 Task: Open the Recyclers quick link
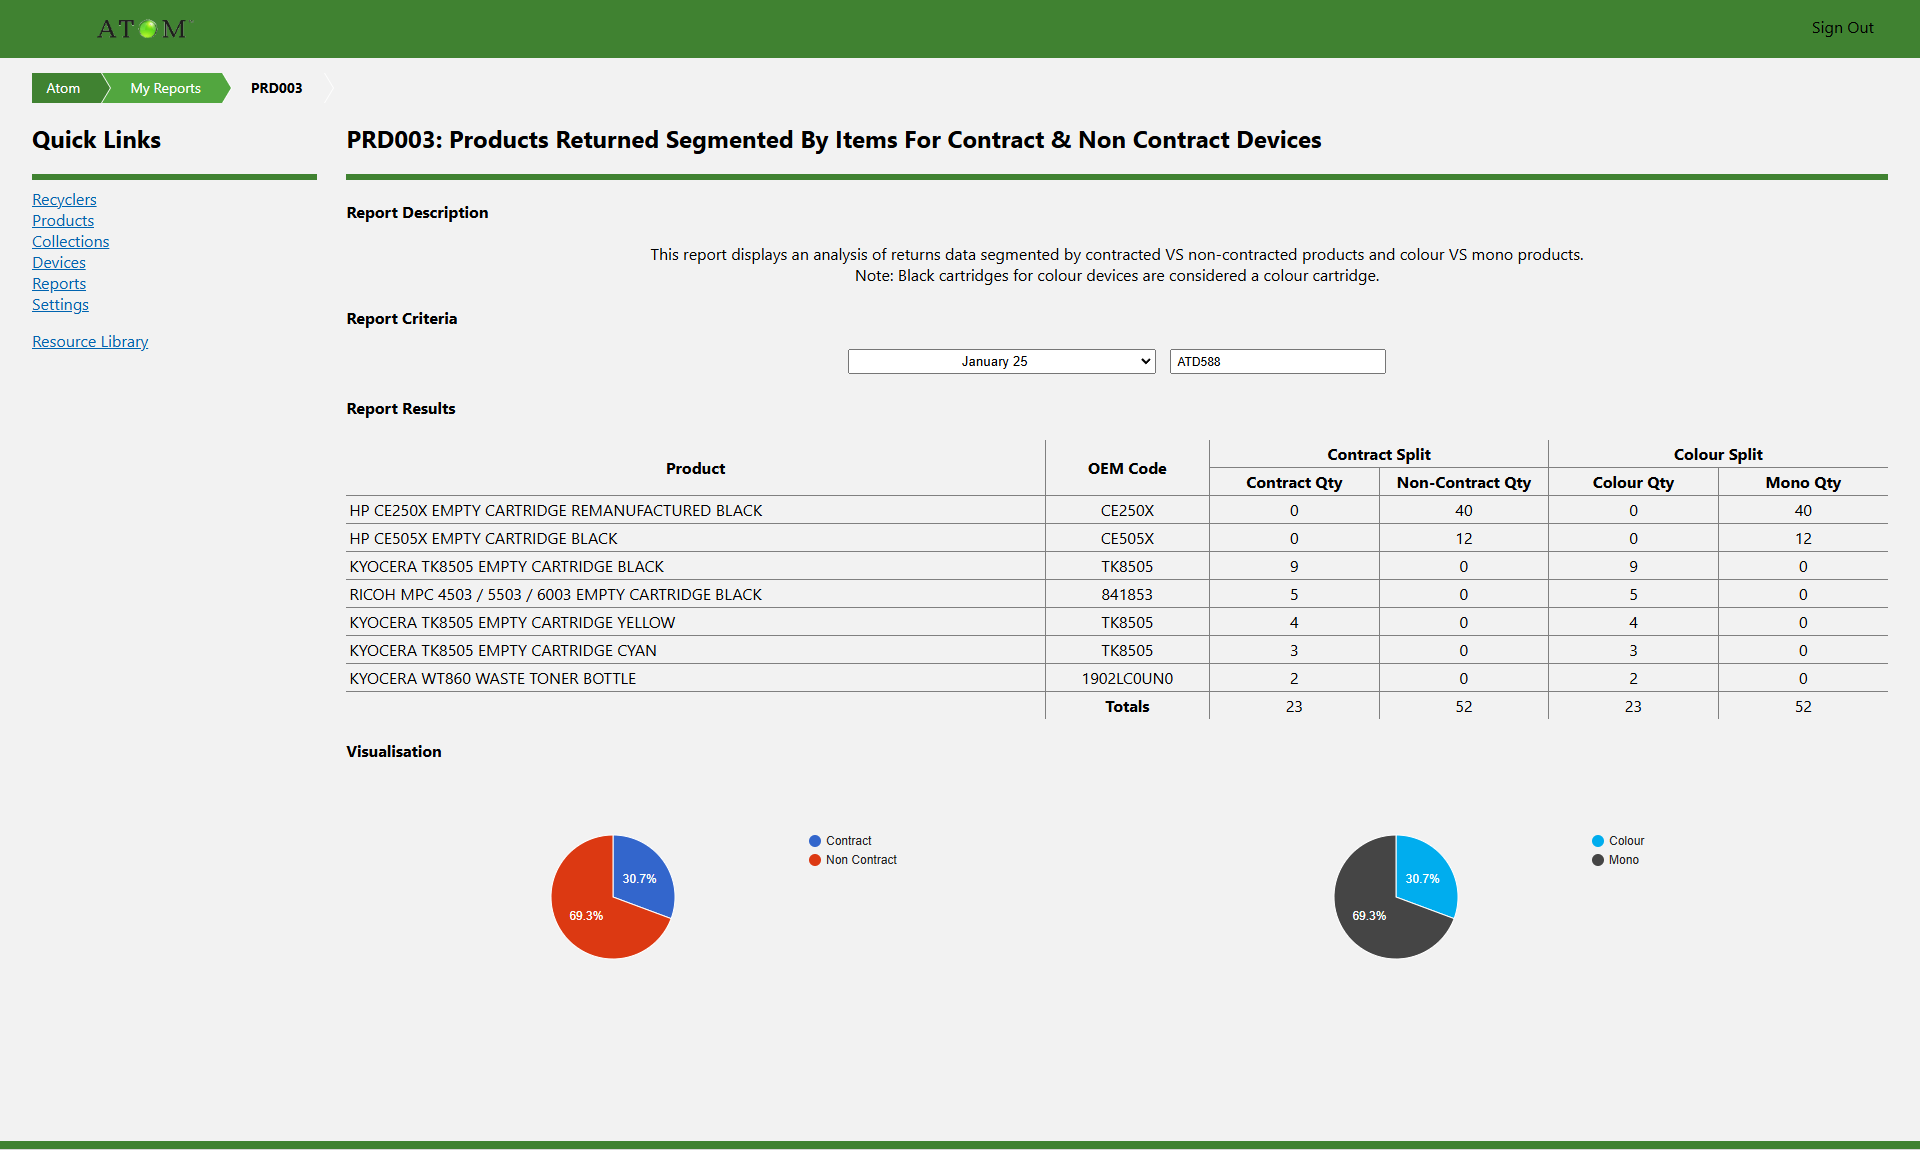(x=64, y=200)
